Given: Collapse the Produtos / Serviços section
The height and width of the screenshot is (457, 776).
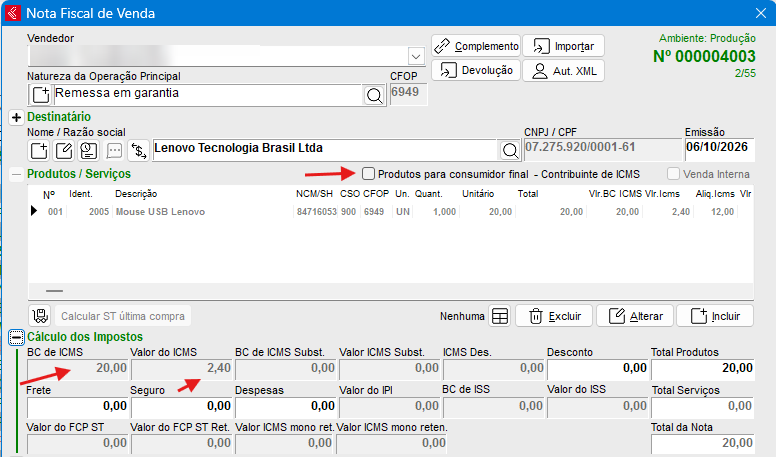Looking at the screenshot, I should pos(16,174).
